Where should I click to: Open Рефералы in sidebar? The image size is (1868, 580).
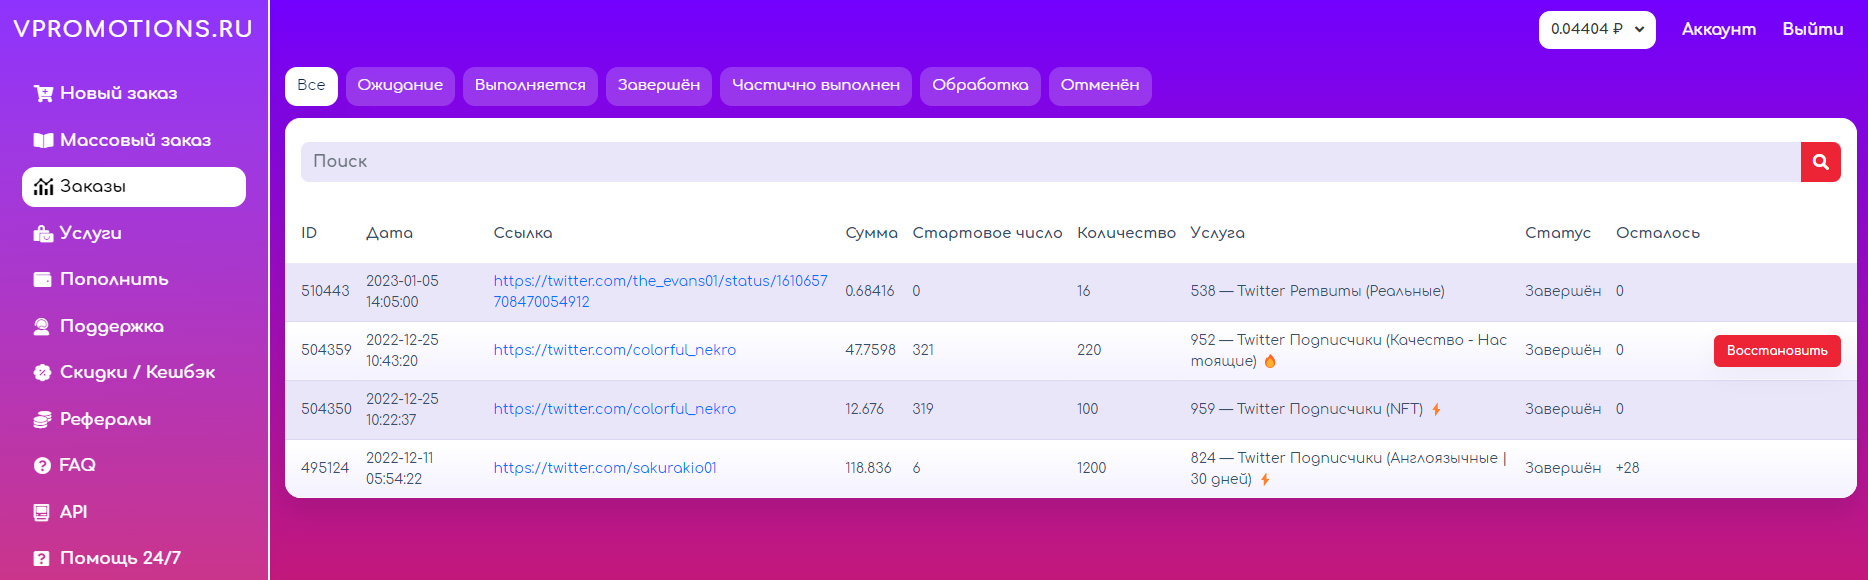pos(134,419)
